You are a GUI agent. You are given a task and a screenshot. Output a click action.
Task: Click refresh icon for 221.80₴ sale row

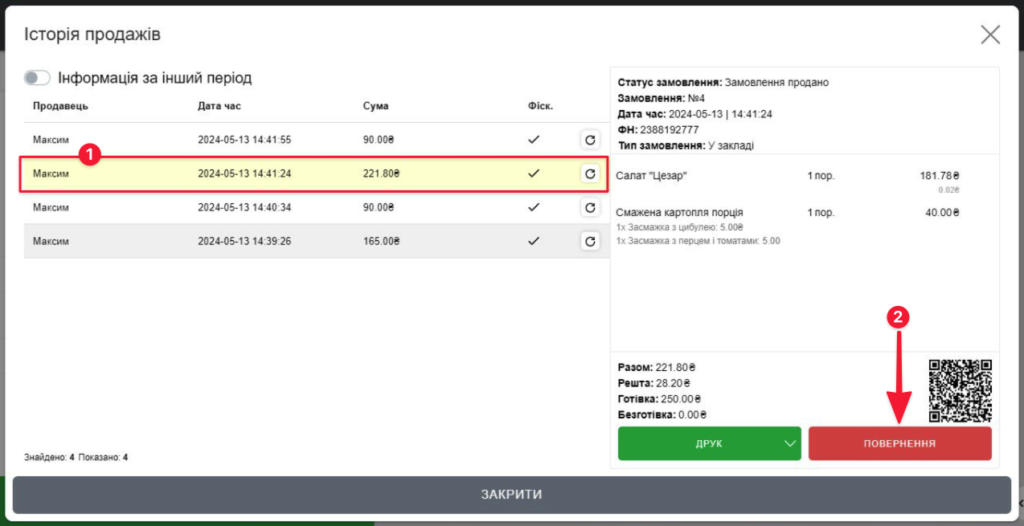coord(590,174)
